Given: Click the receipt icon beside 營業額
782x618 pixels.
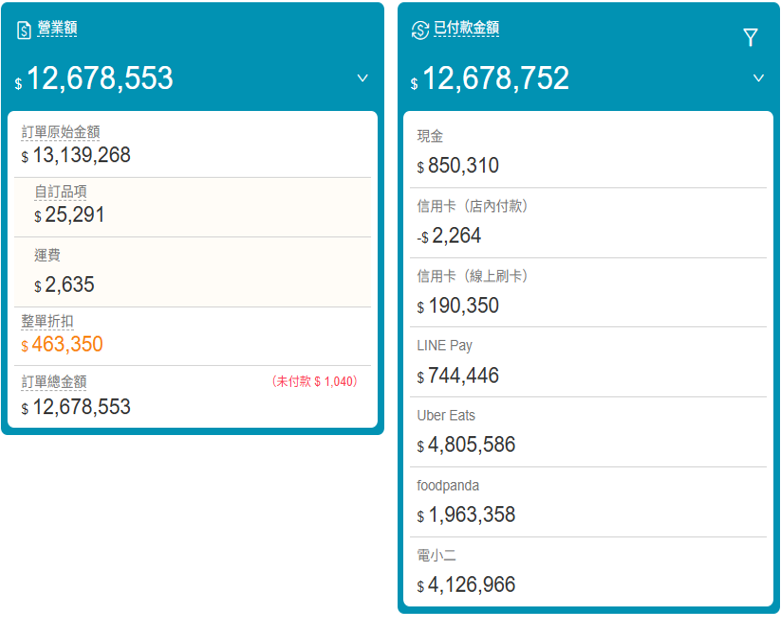Looking at the screenshot, I should click(25, 31).
